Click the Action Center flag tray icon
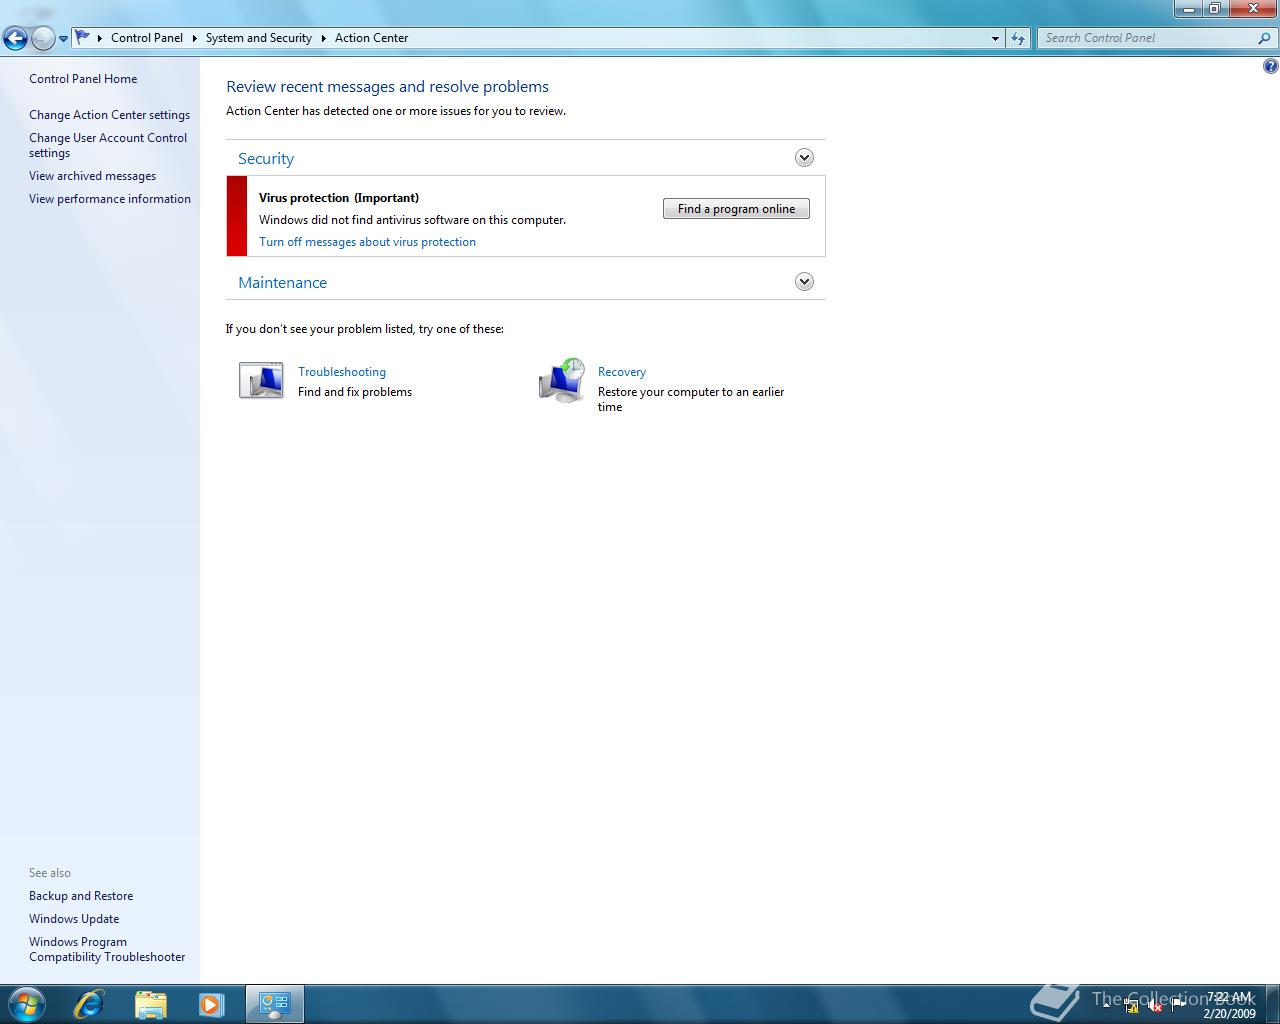1280x1024 pixels. (1177, 1006)
